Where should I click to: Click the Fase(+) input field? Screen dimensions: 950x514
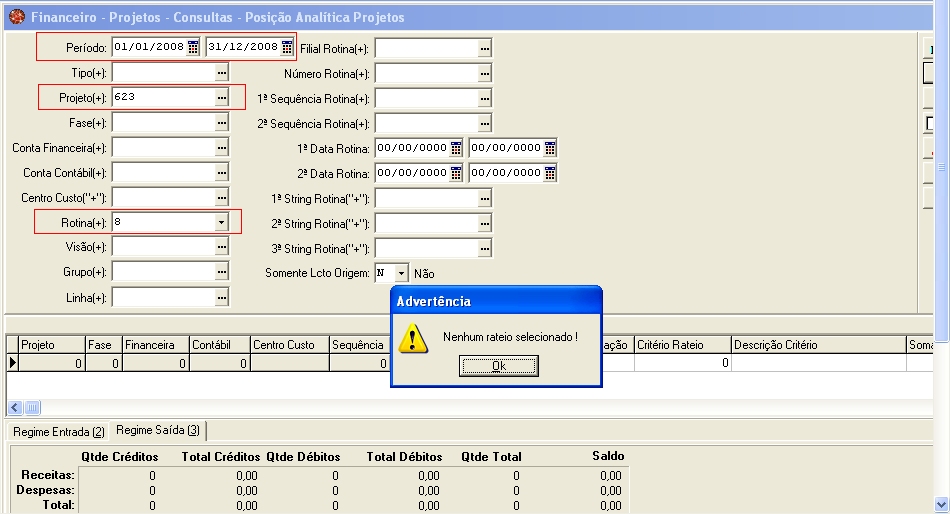tap(164, 123)
